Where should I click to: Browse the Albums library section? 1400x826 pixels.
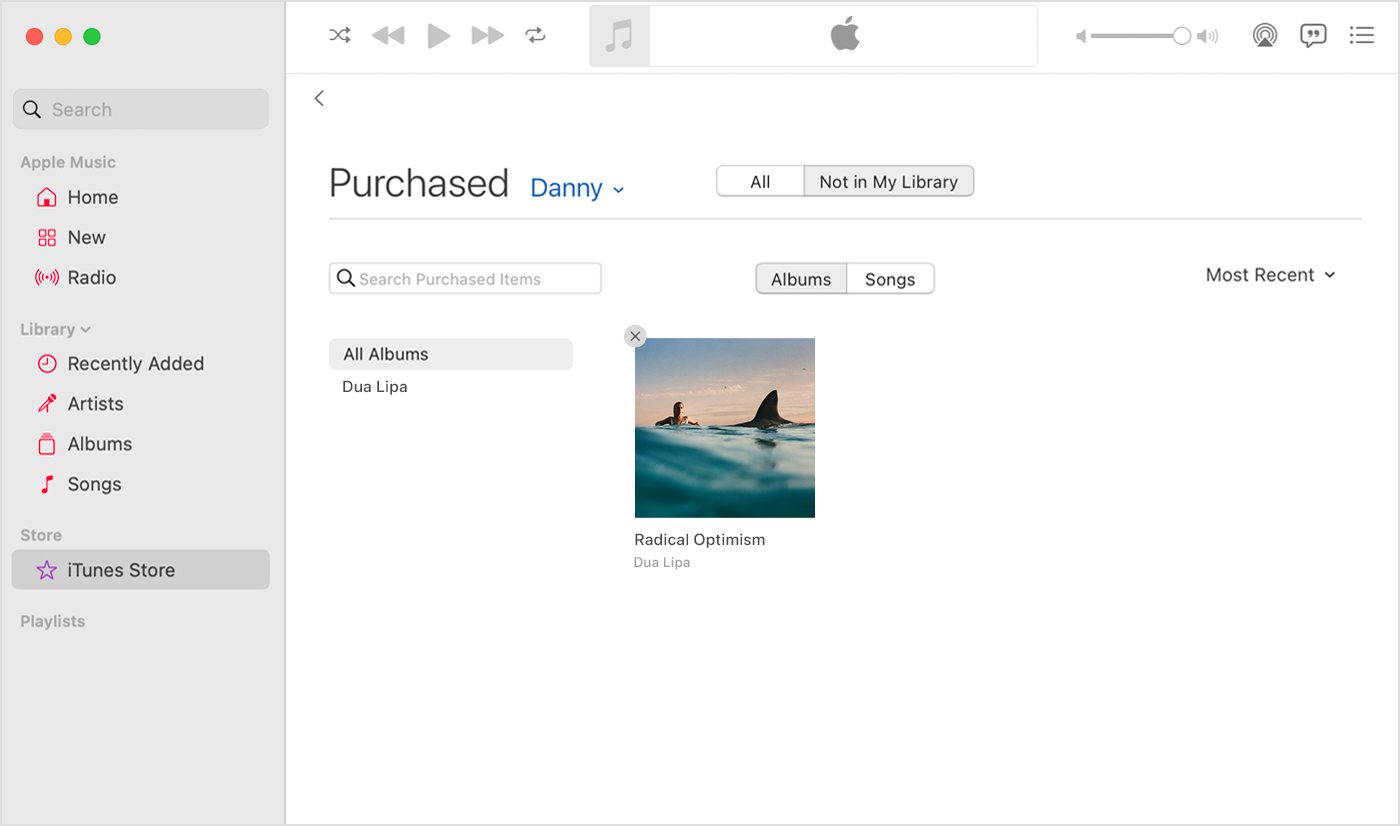[99, 443]
